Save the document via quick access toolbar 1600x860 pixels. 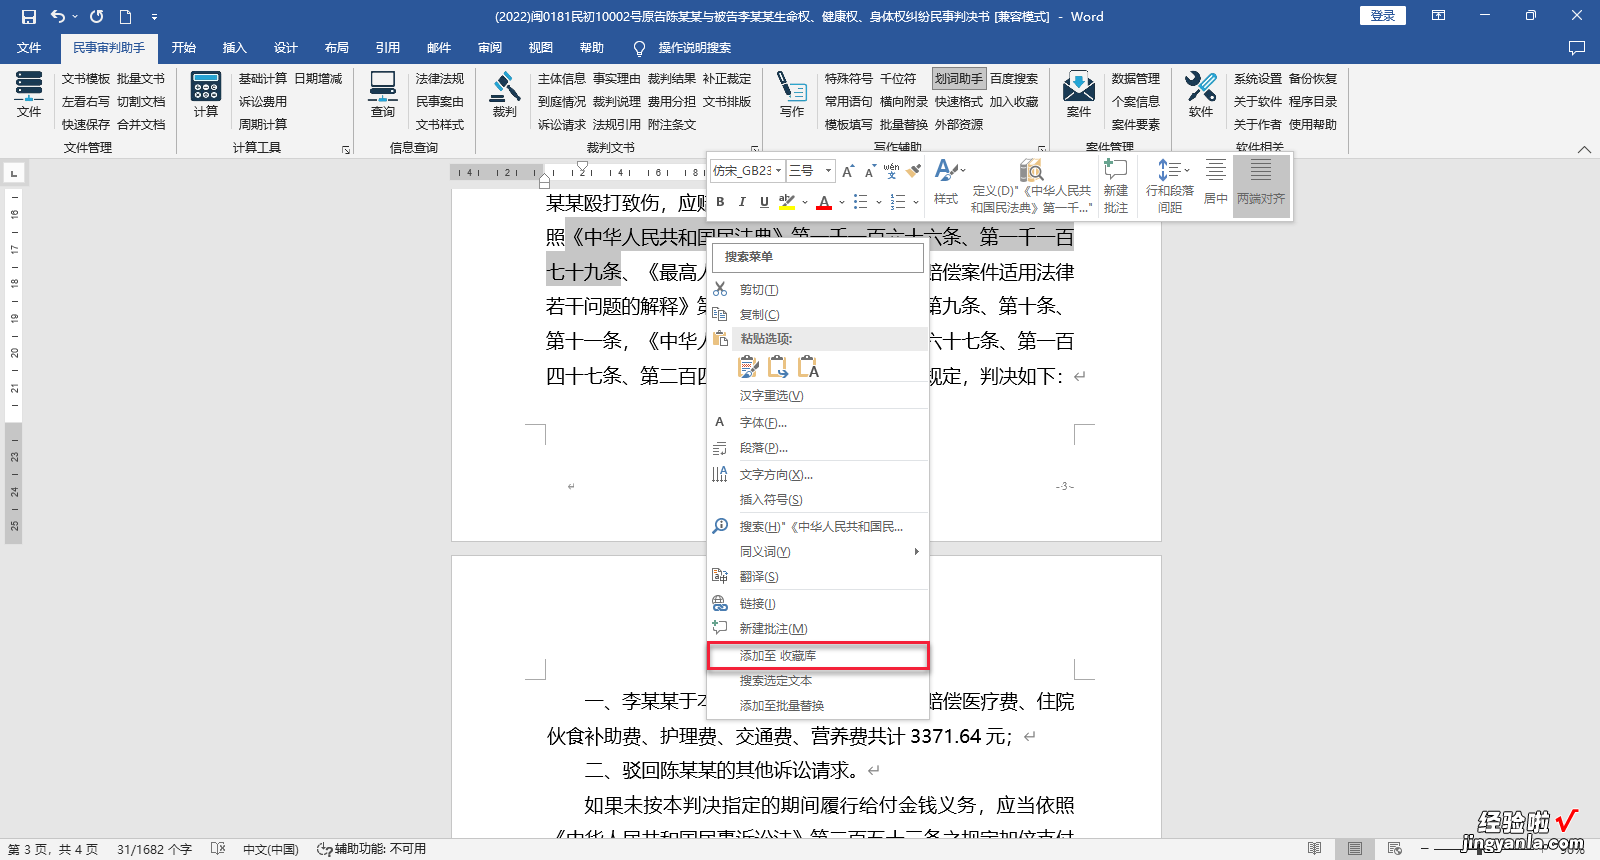pyautogui.click(x=28, y=16)
